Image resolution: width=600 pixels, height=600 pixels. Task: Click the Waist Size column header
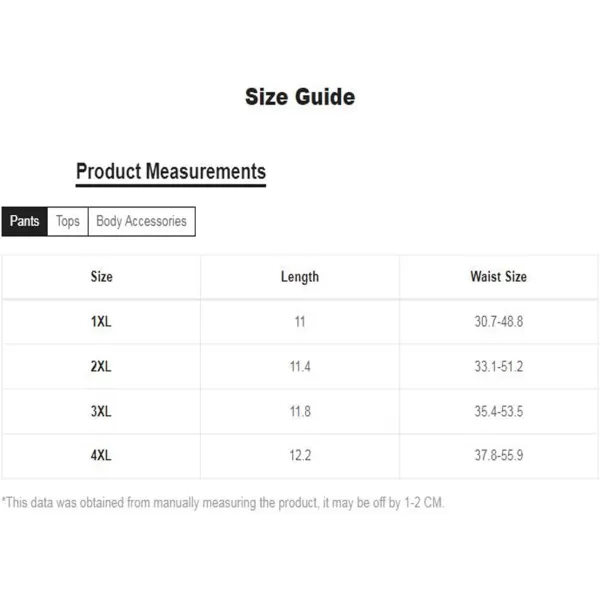coord(499,277)
